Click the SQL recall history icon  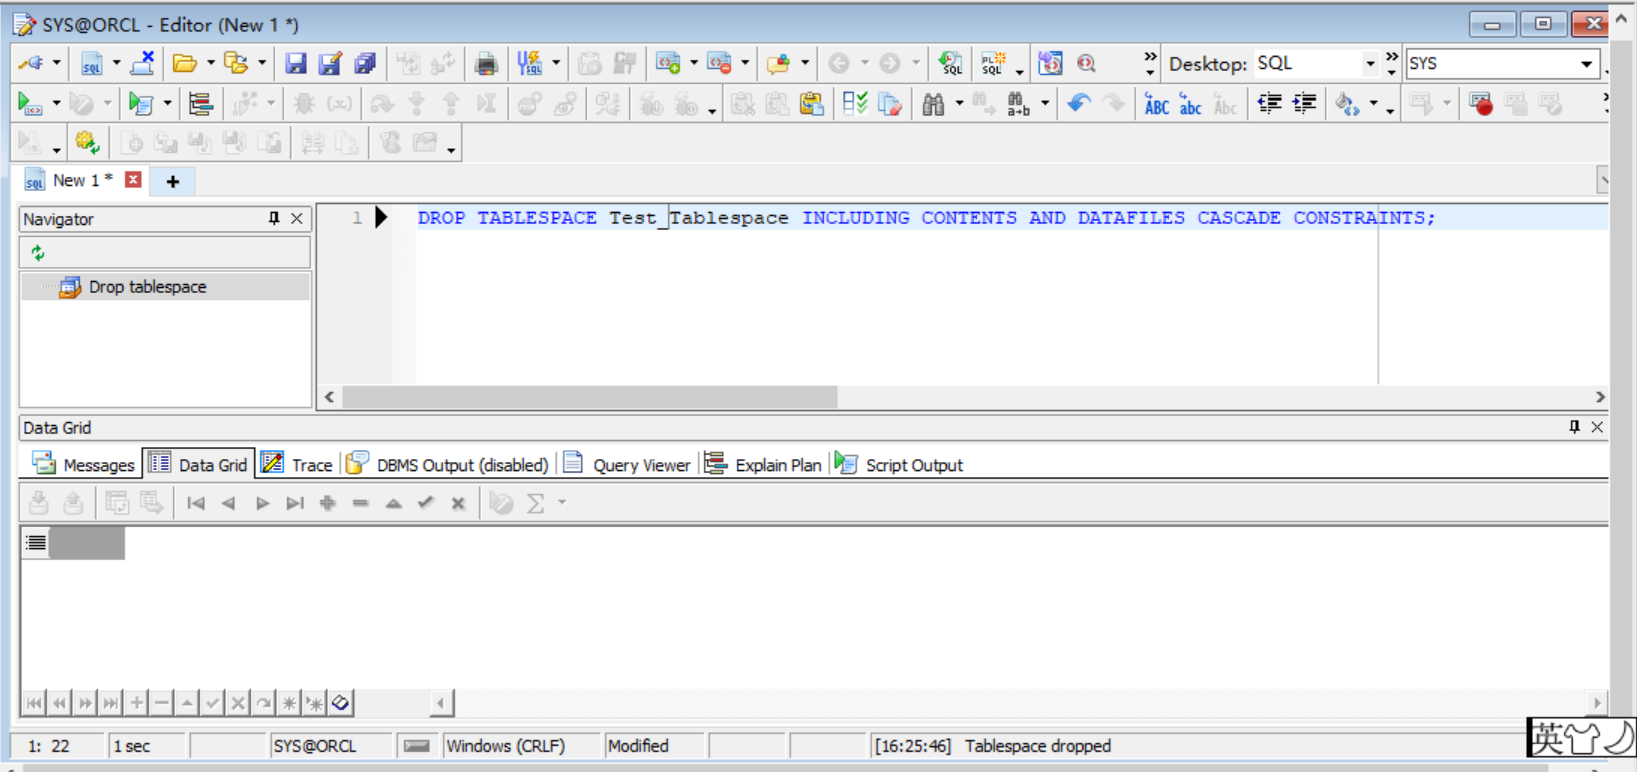(950, 63)
